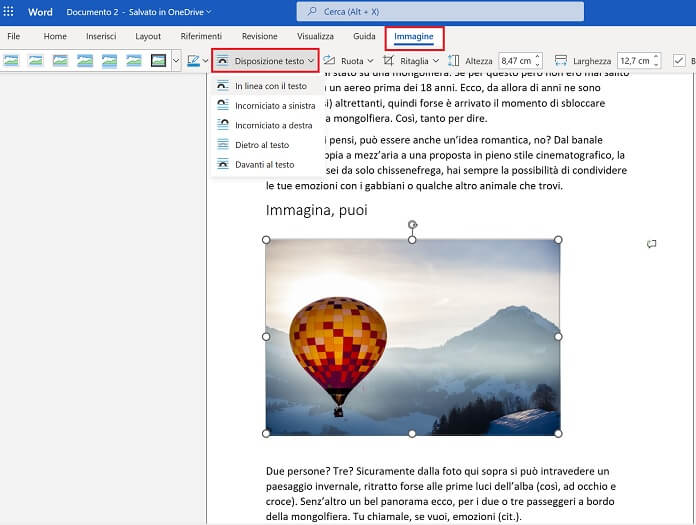Screen dimensions: 696x525
Task: Apply the fourth picture style thumbnail
Action: click(85, 61)
